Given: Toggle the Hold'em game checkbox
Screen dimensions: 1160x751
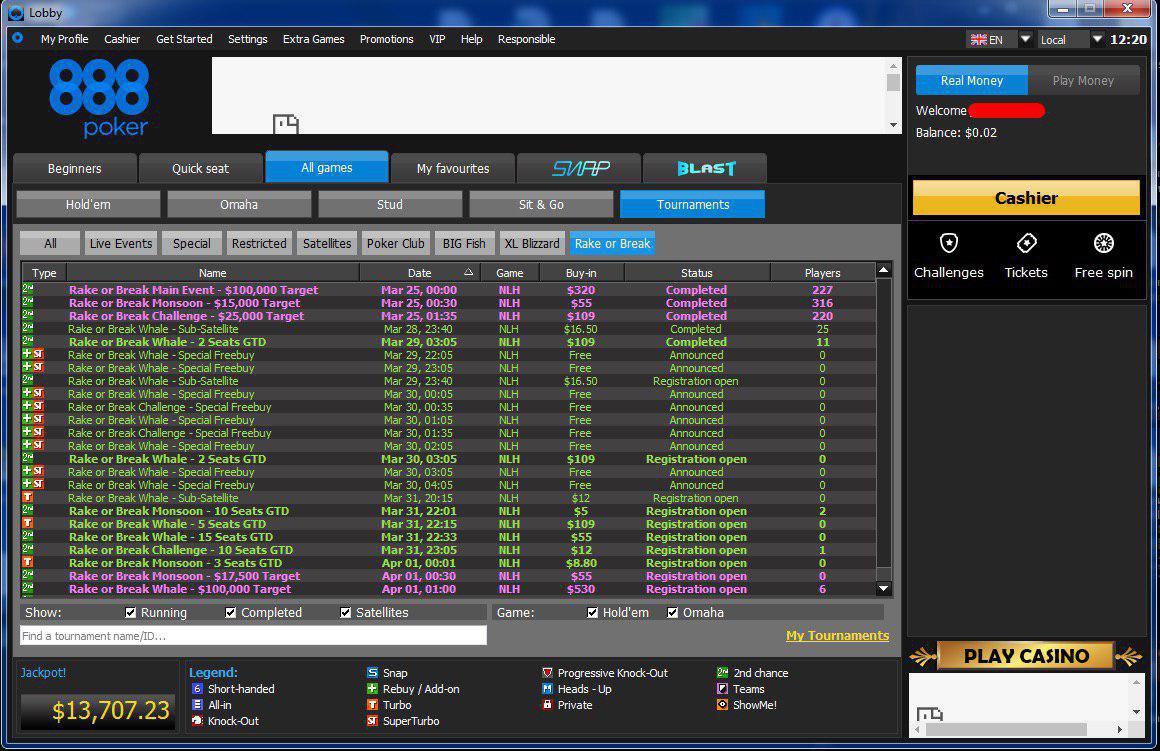Looking at the screenshot, I should click(x=593, y=613).
